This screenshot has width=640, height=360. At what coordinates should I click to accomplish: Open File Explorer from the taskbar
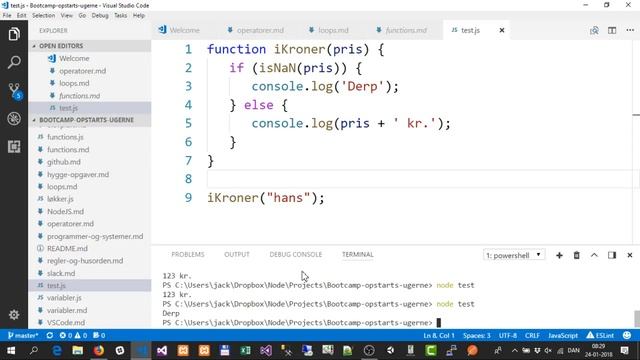(x=78, y=351)
